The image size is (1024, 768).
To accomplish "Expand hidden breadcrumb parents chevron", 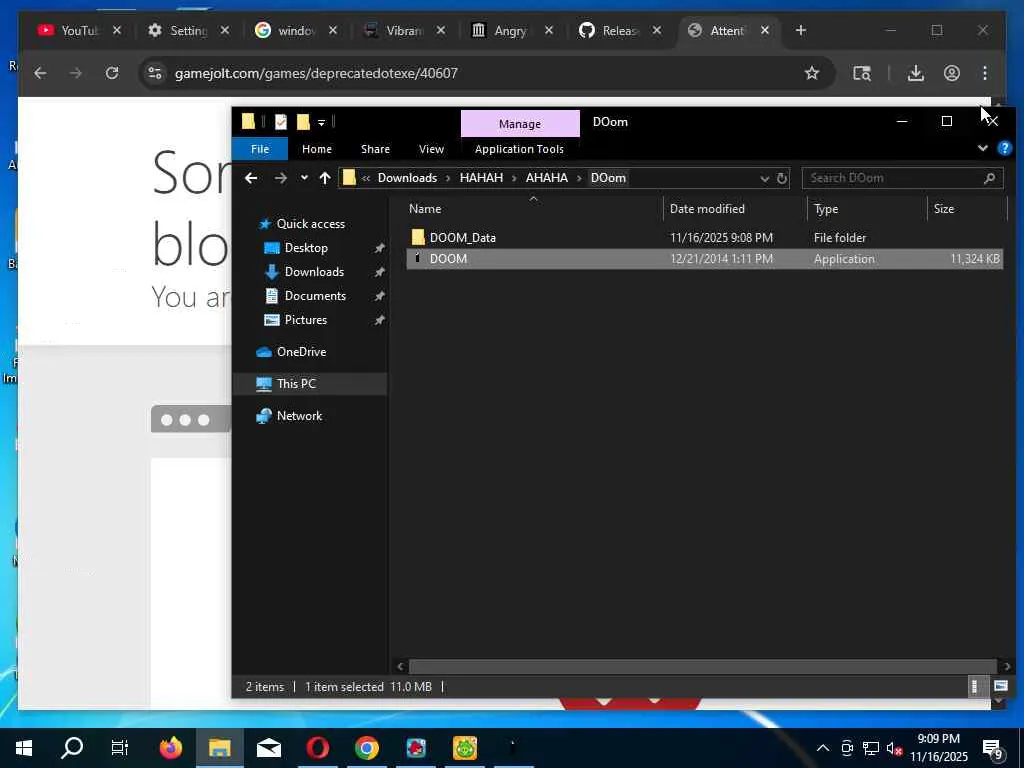I will tap(366, 178).
